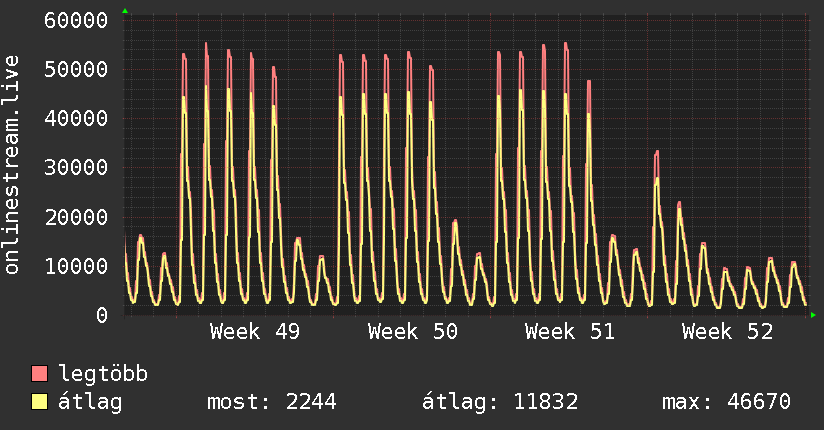Click the 40000 y-axis tick label
The width and height of the screenshot is (824, 430).
click(76, 118)
